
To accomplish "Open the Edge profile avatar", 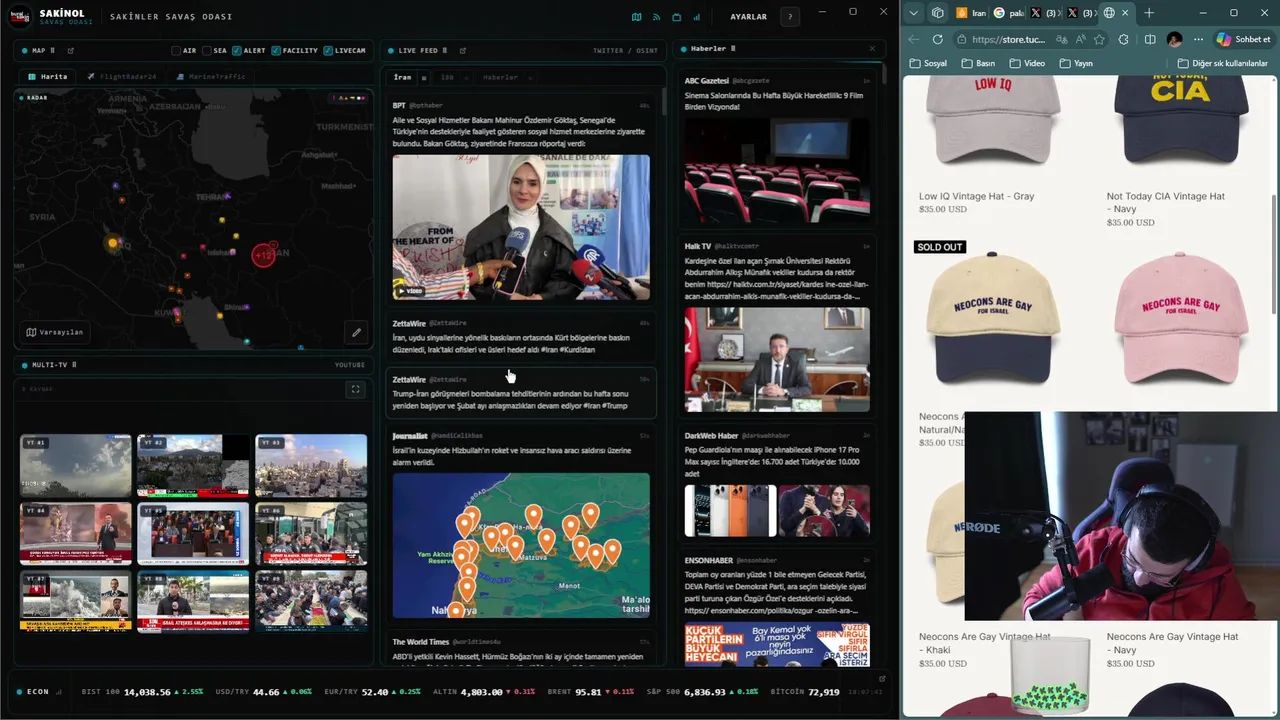I will (x=1174, y=39).
